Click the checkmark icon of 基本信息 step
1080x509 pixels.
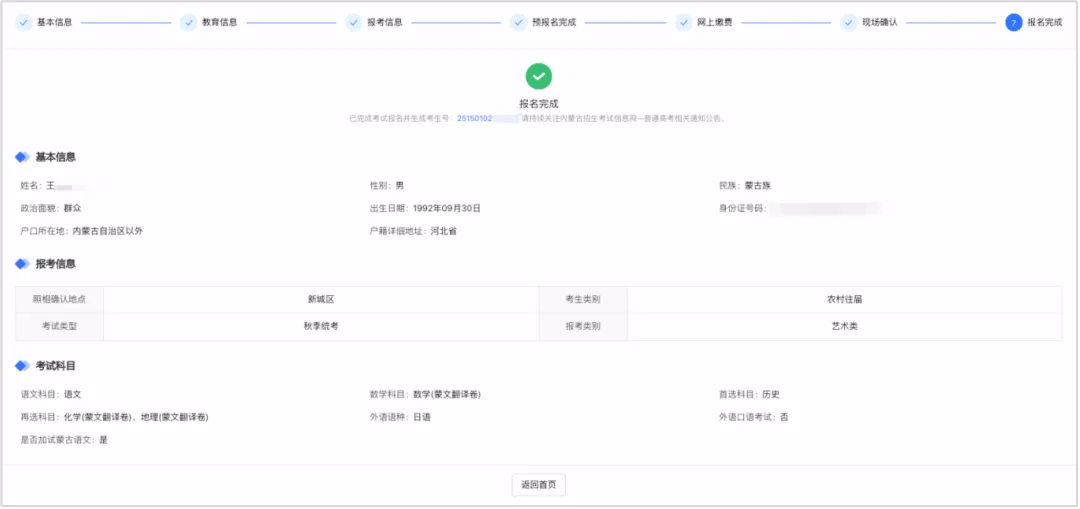coord(23,22)
